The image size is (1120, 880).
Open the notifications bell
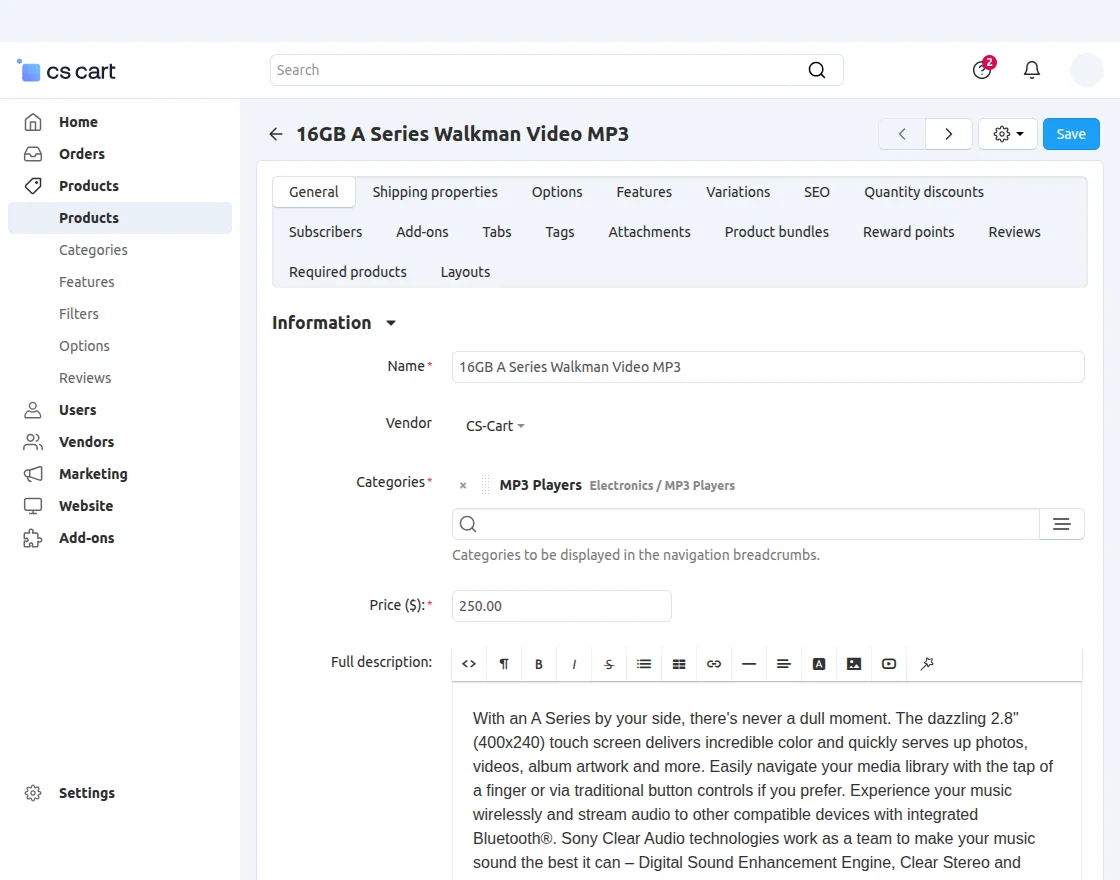[1032, 70]
